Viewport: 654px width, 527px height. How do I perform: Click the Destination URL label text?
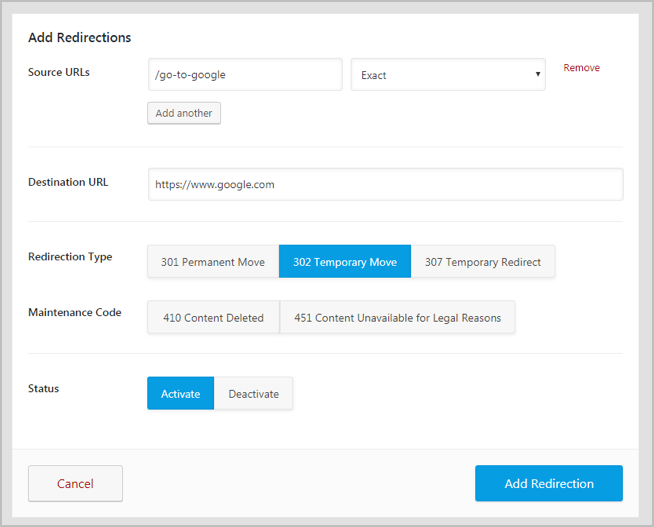68,182
